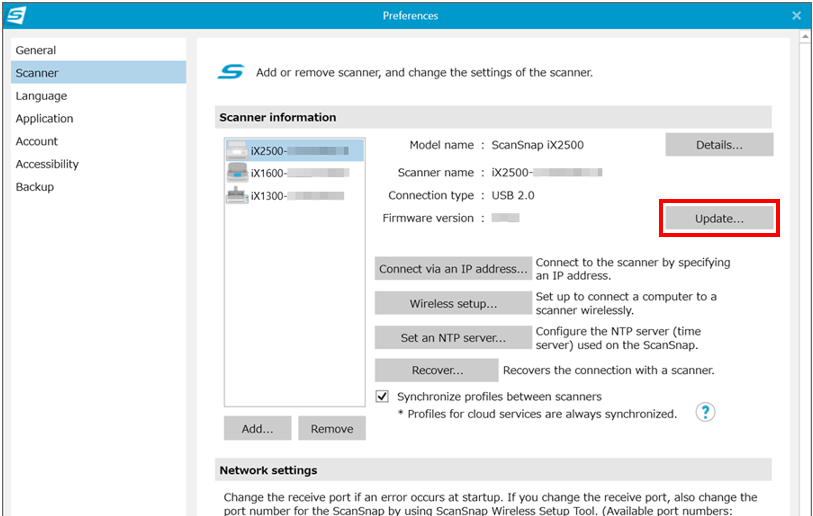Click the scrollbar up arrow
The height and width of the screenshot is (516, 813).
805,37
